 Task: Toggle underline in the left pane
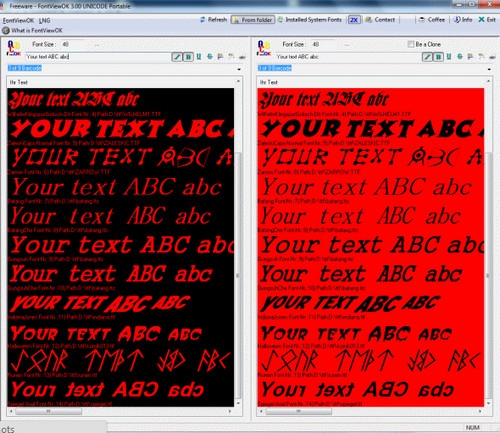(x=199, y=57)
